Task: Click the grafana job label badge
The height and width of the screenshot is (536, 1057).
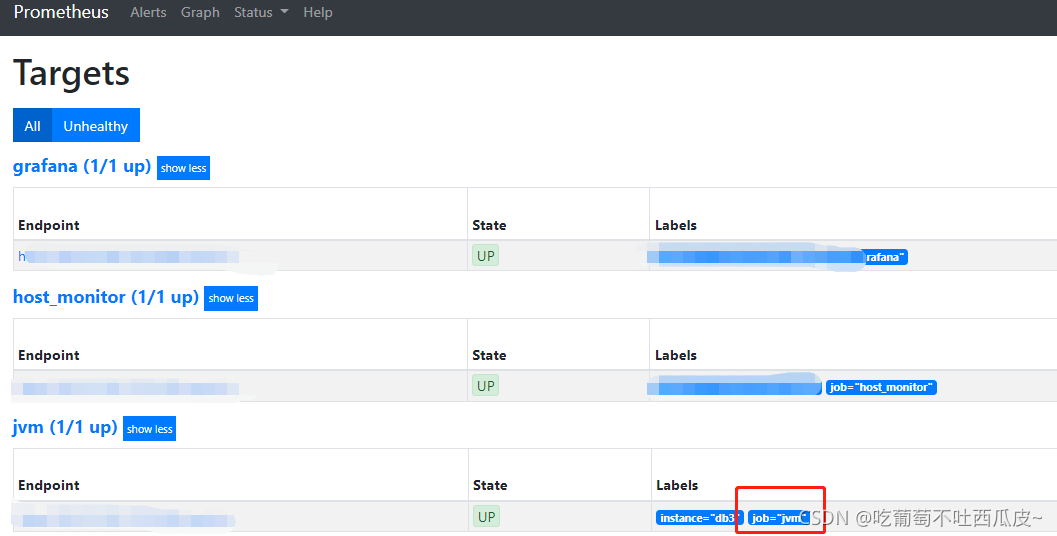Action: point(885,257)
